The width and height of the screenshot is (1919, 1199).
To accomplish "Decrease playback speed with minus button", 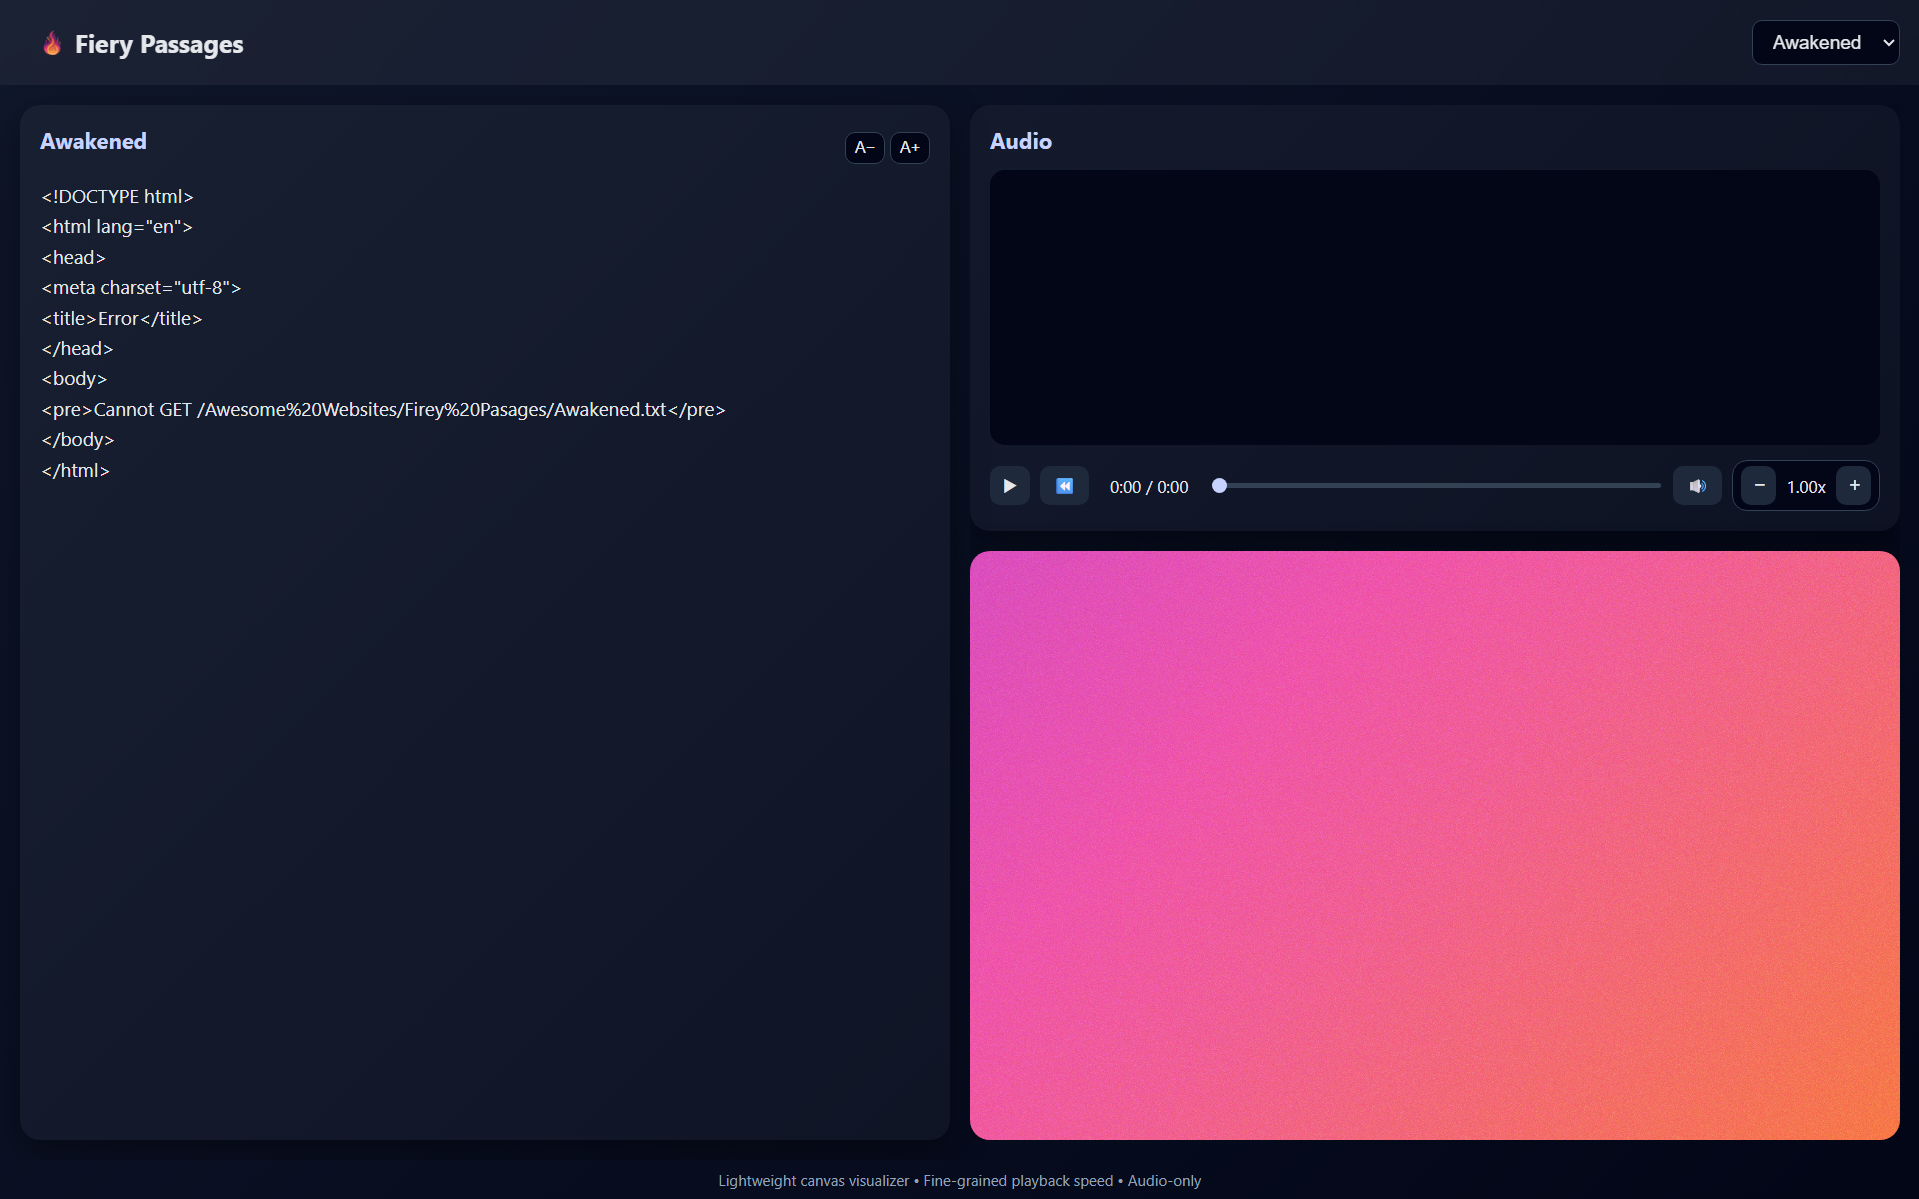I will point(1759,486).
